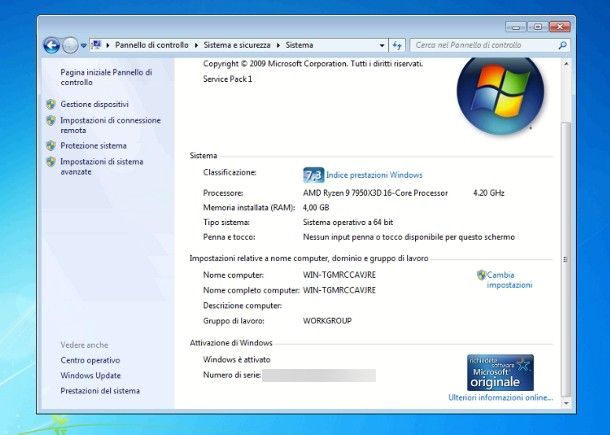Open 'Gestione dispositivi' link

95,104
